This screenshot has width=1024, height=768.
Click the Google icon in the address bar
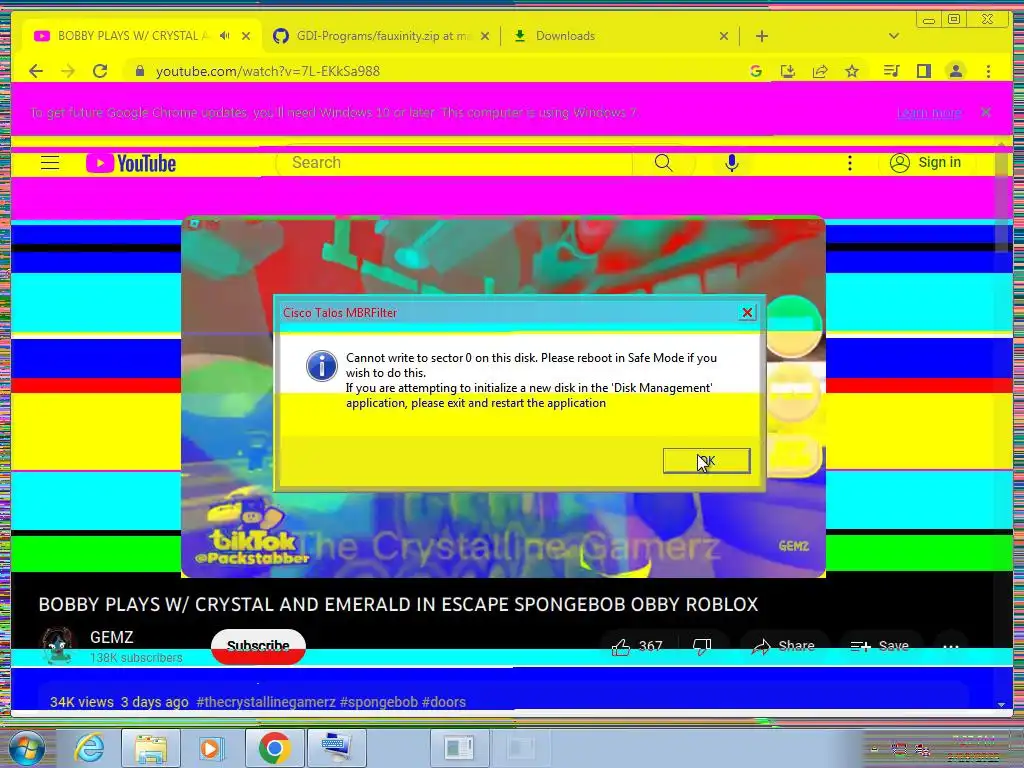[x=756, y=71]
